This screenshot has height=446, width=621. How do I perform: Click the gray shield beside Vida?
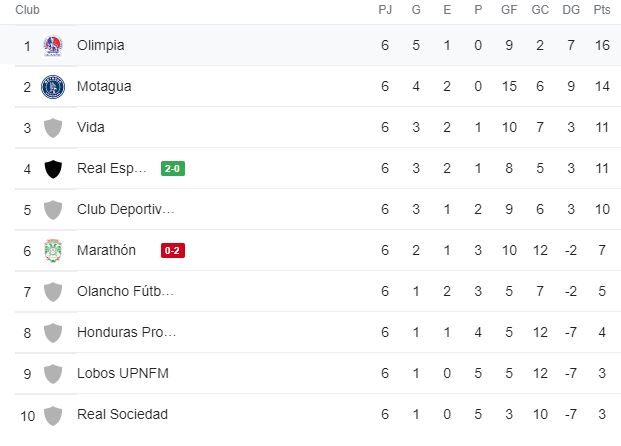click(x=53, y=128)
